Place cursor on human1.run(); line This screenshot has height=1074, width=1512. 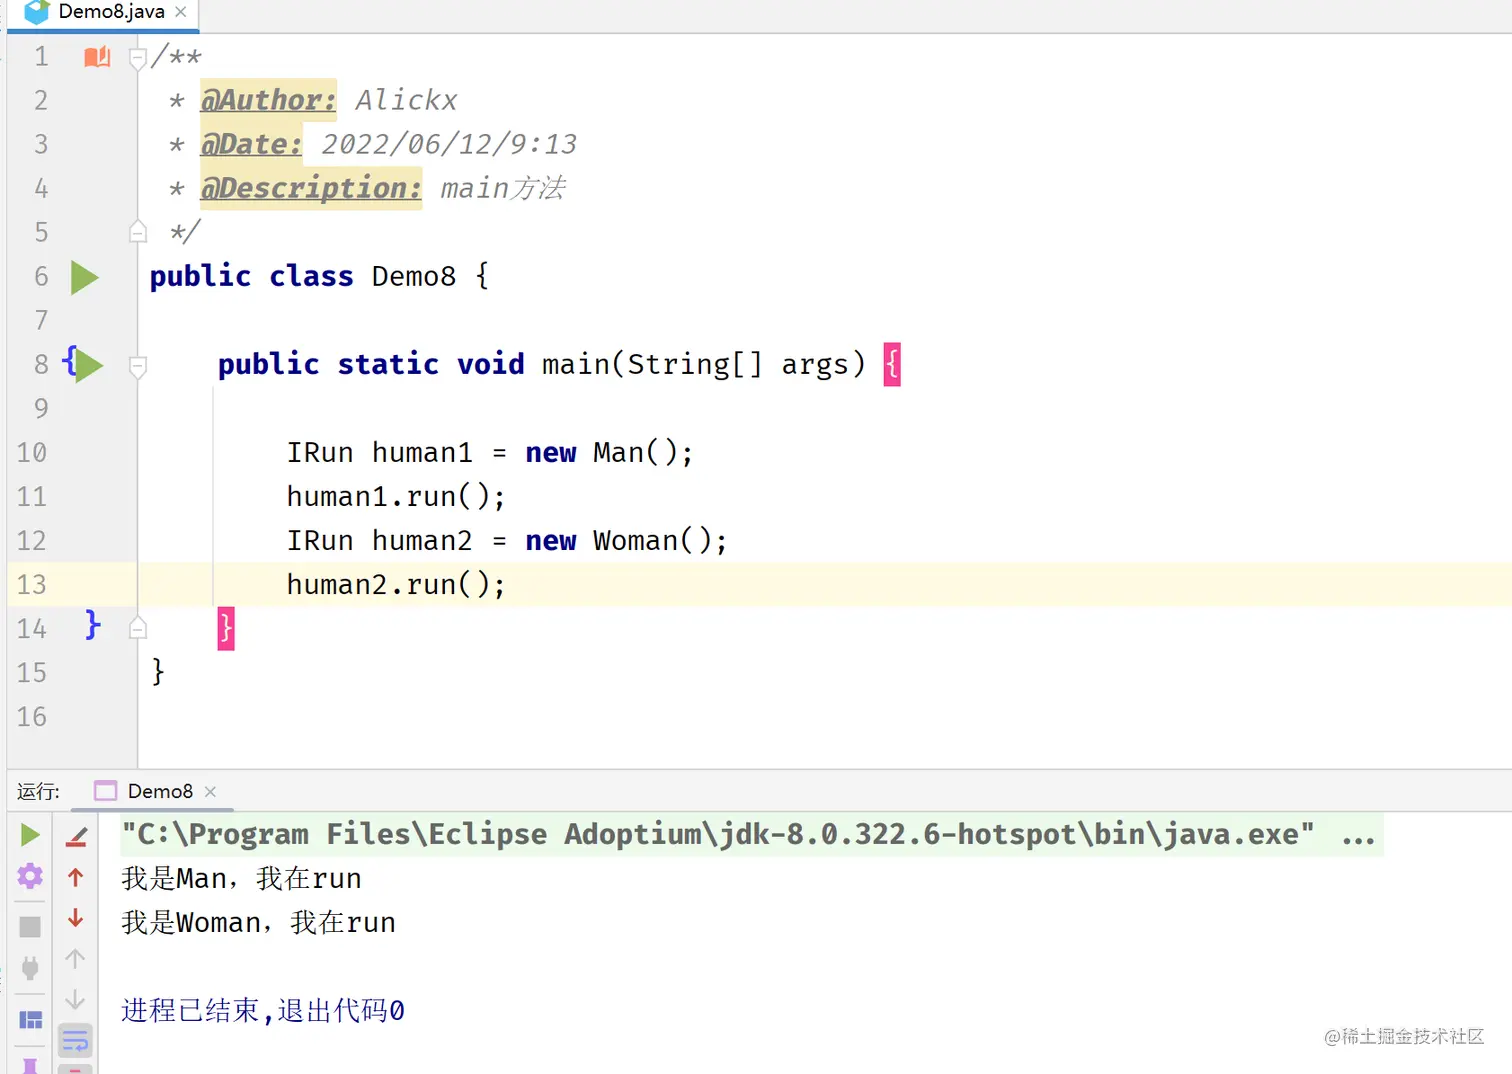coord(396,497)
